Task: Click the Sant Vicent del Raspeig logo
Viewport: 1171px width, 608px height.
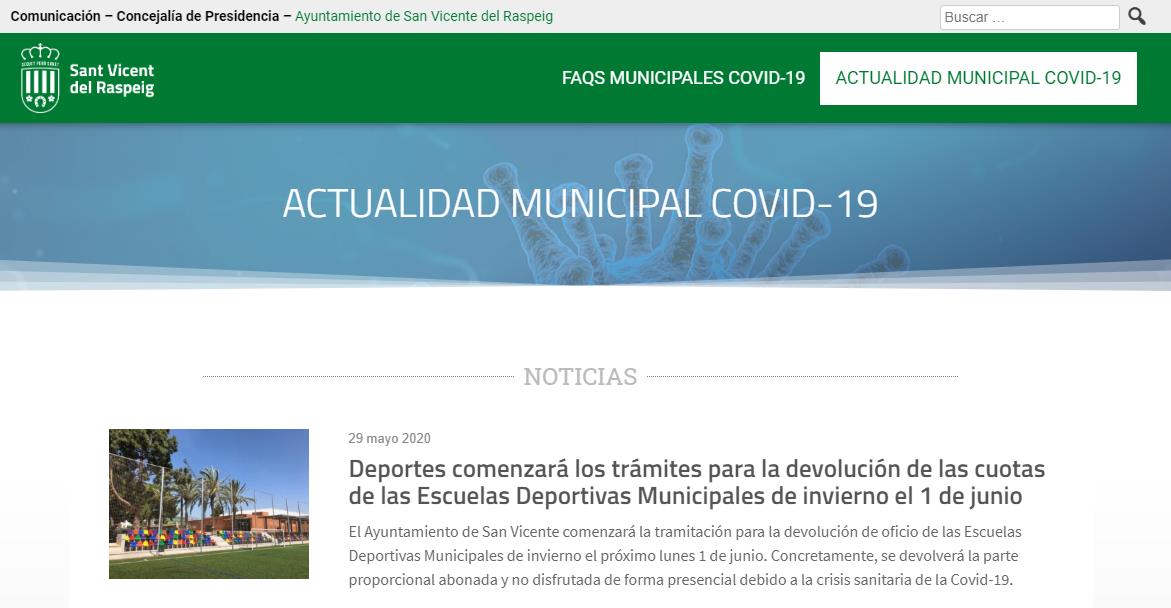Action: tap(87, 78)
